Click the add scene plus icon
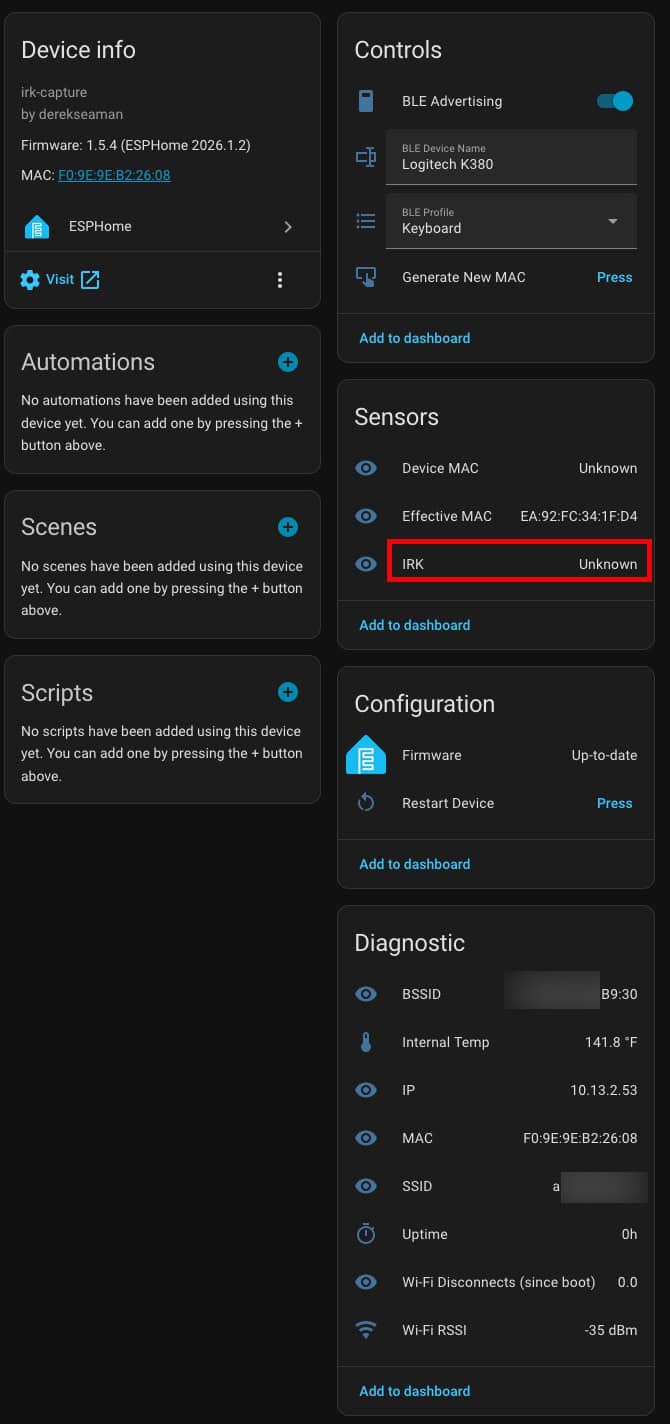 (x=288, y=527)
